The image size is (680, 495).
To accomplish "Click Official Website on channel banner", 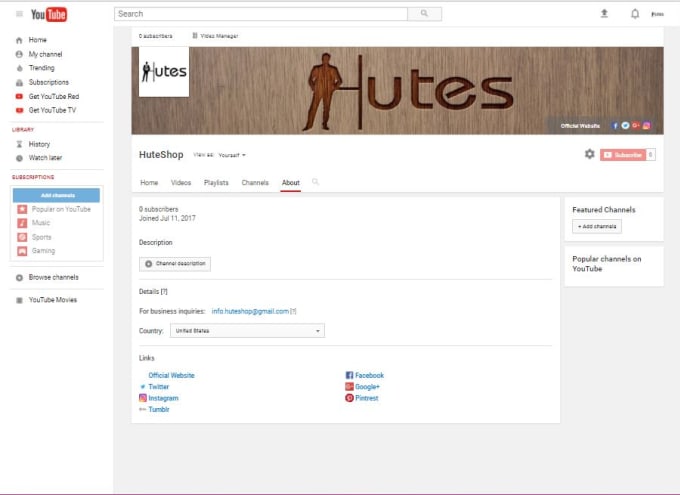I will coord(580,126).
